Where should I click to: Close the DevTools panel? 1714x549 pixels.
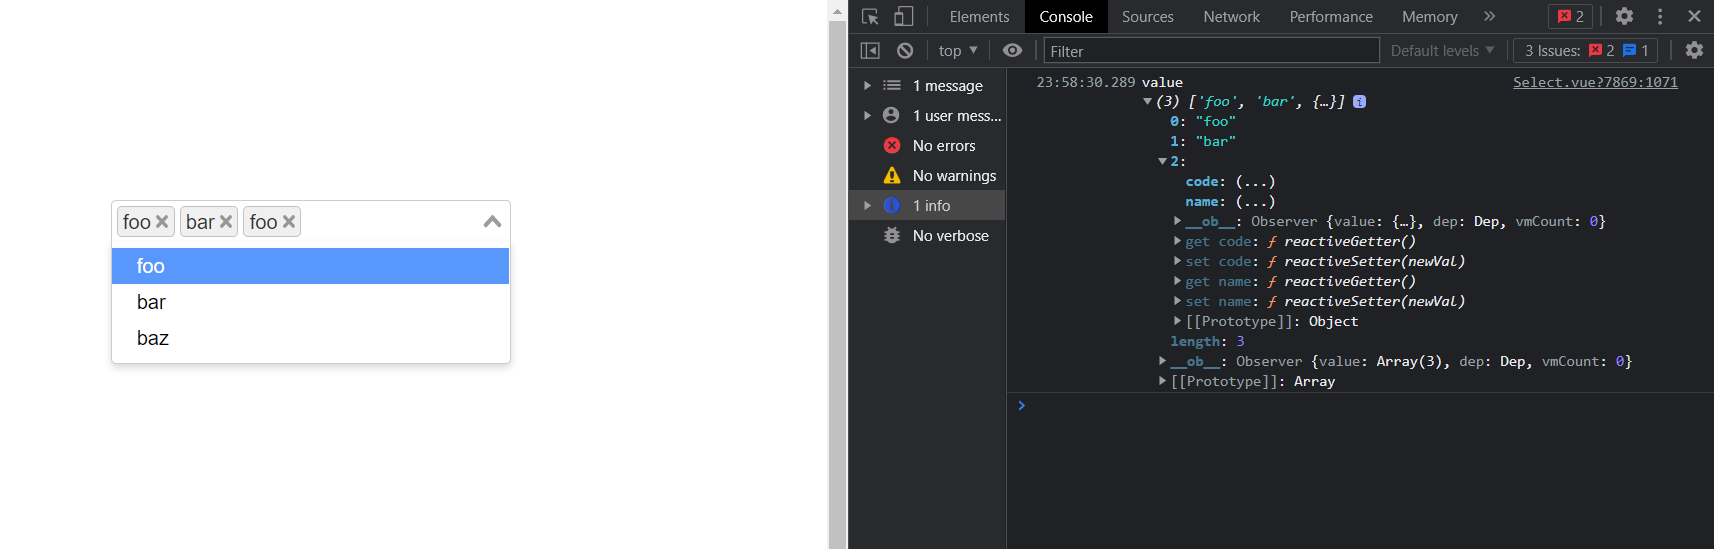(1694, 16)
